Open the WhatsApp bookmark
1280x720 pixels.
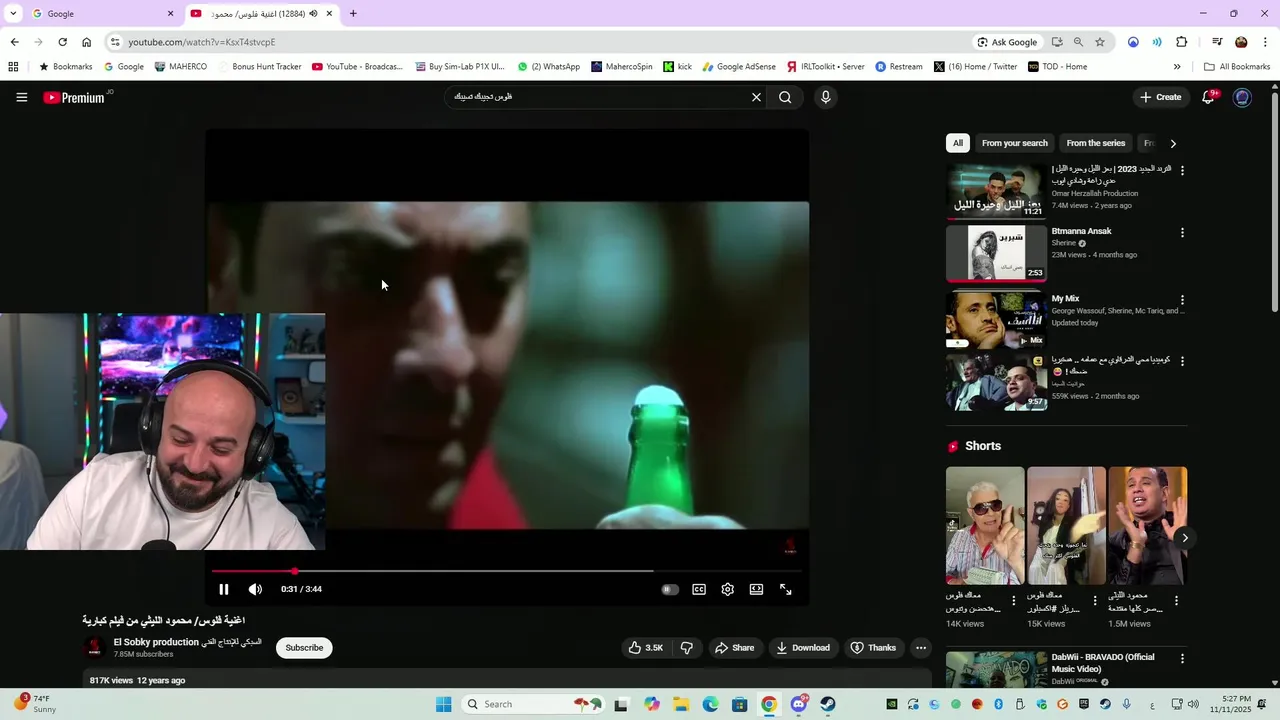click(x=549, y=67)
